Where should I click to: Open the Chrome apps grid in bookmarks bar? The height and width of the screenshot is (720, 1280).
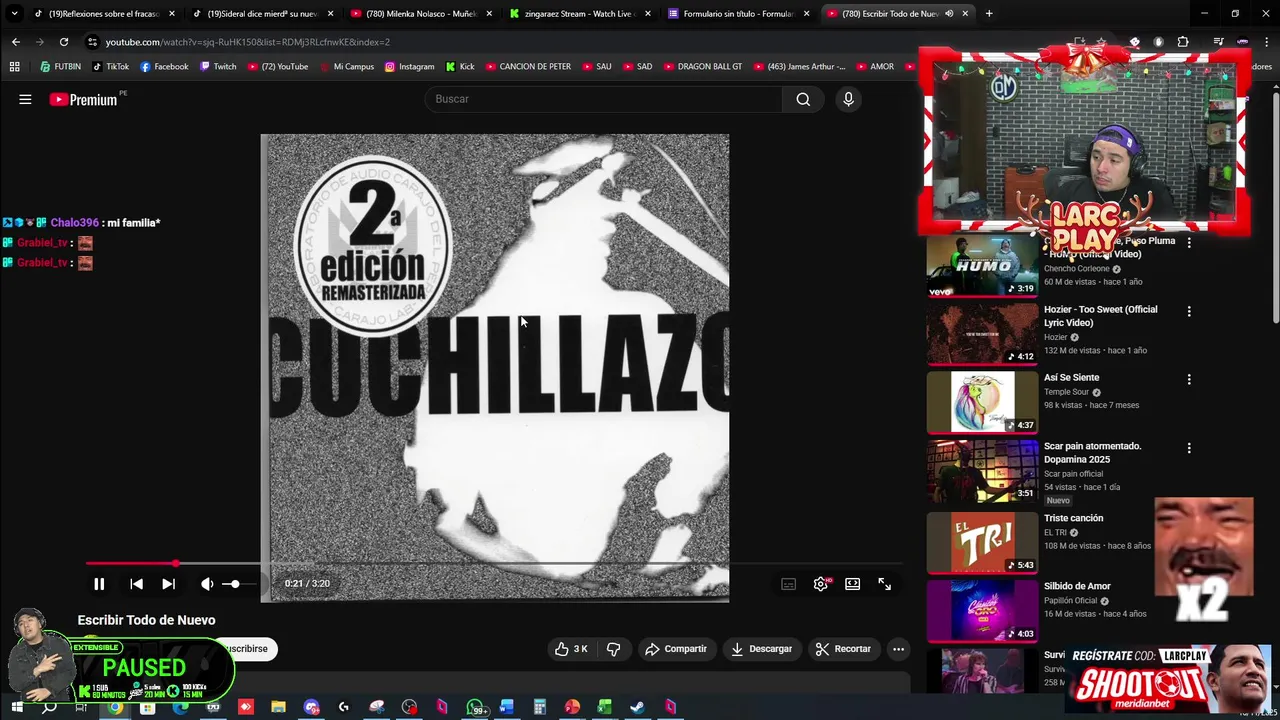pyautogui.click(x=14, y=67)
